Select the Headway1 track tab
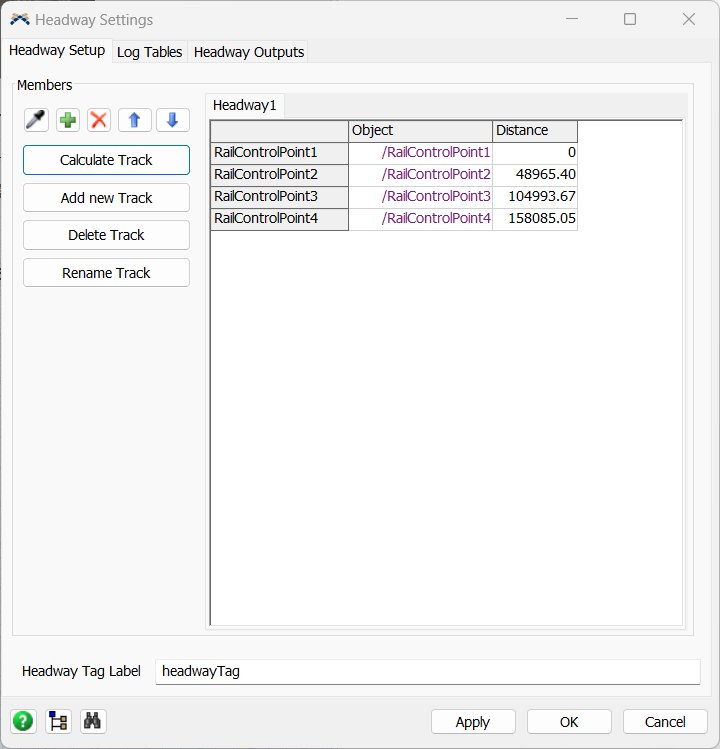This screenshot has height=749, width=720. 245,105
